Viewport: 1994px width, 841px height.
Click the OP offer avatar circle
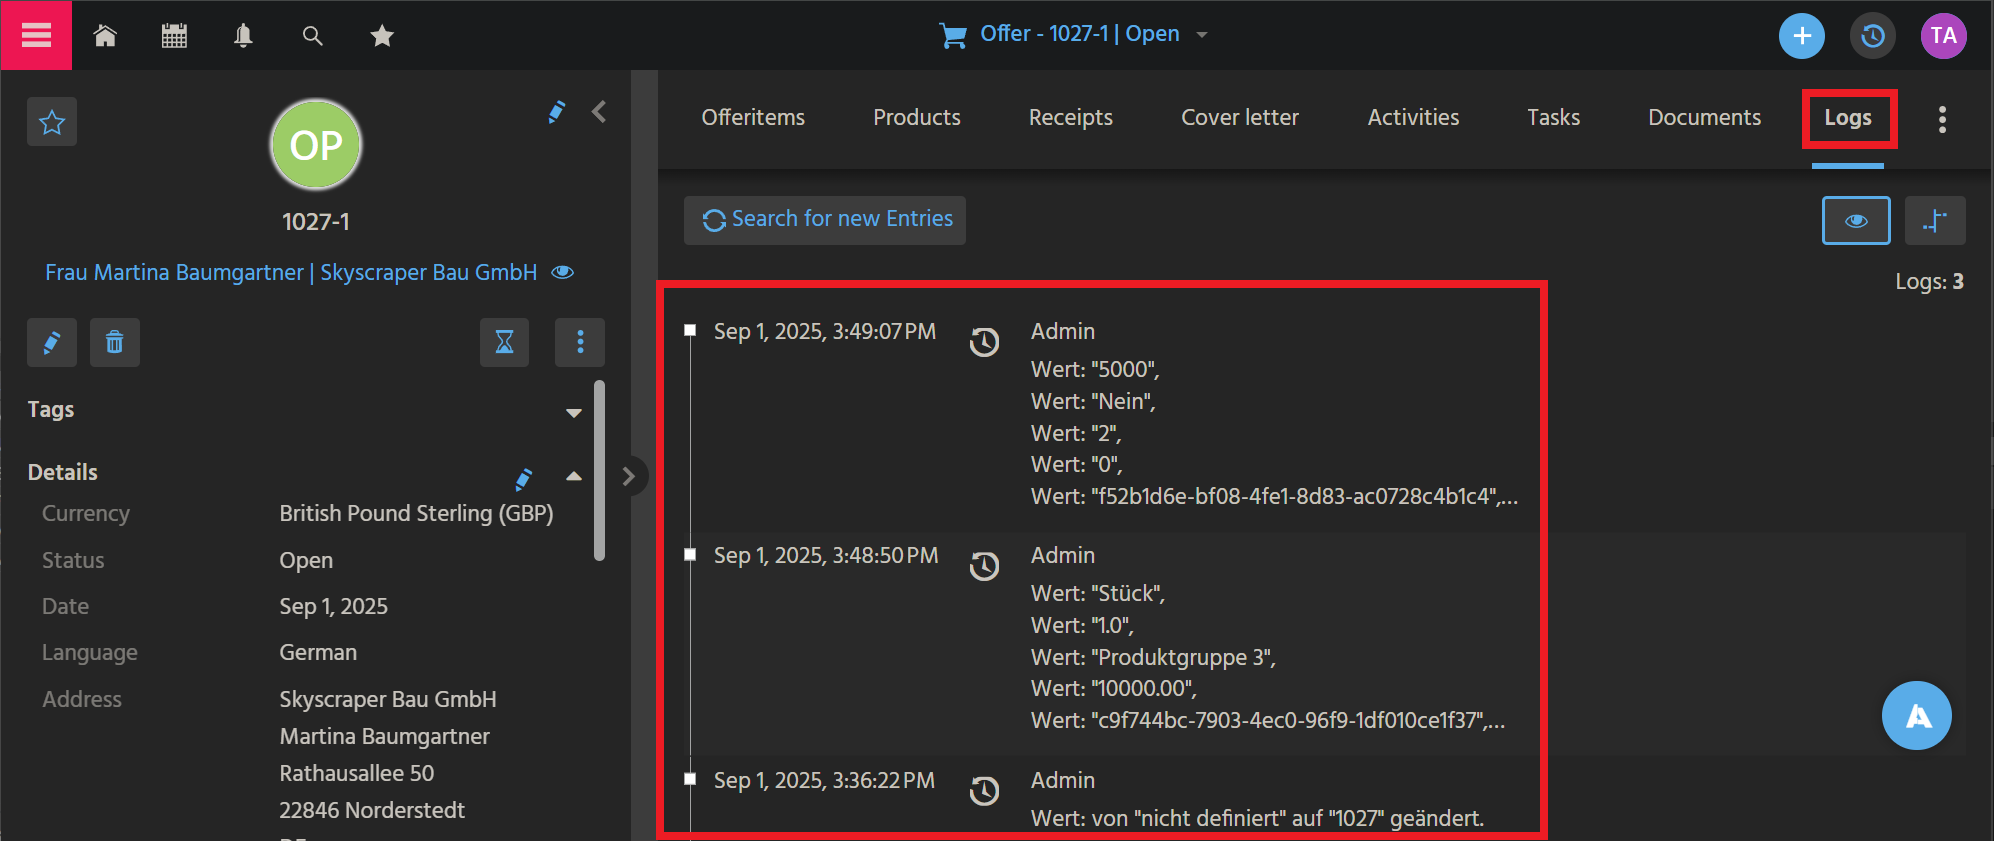point(316,145)
